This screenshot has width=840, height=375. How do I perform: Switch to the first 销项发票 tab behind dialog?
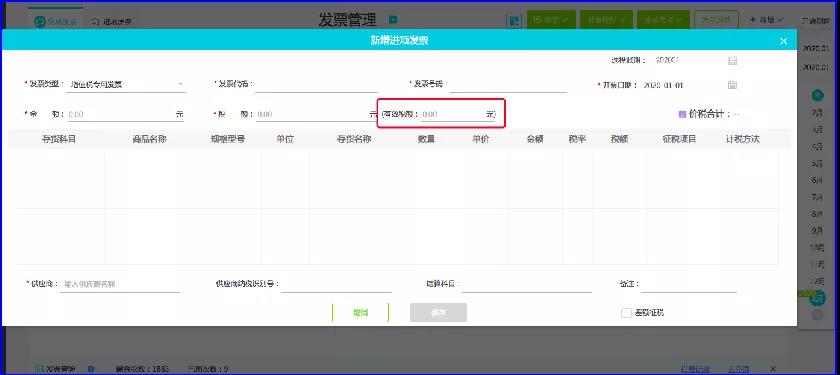coord(55,22)
